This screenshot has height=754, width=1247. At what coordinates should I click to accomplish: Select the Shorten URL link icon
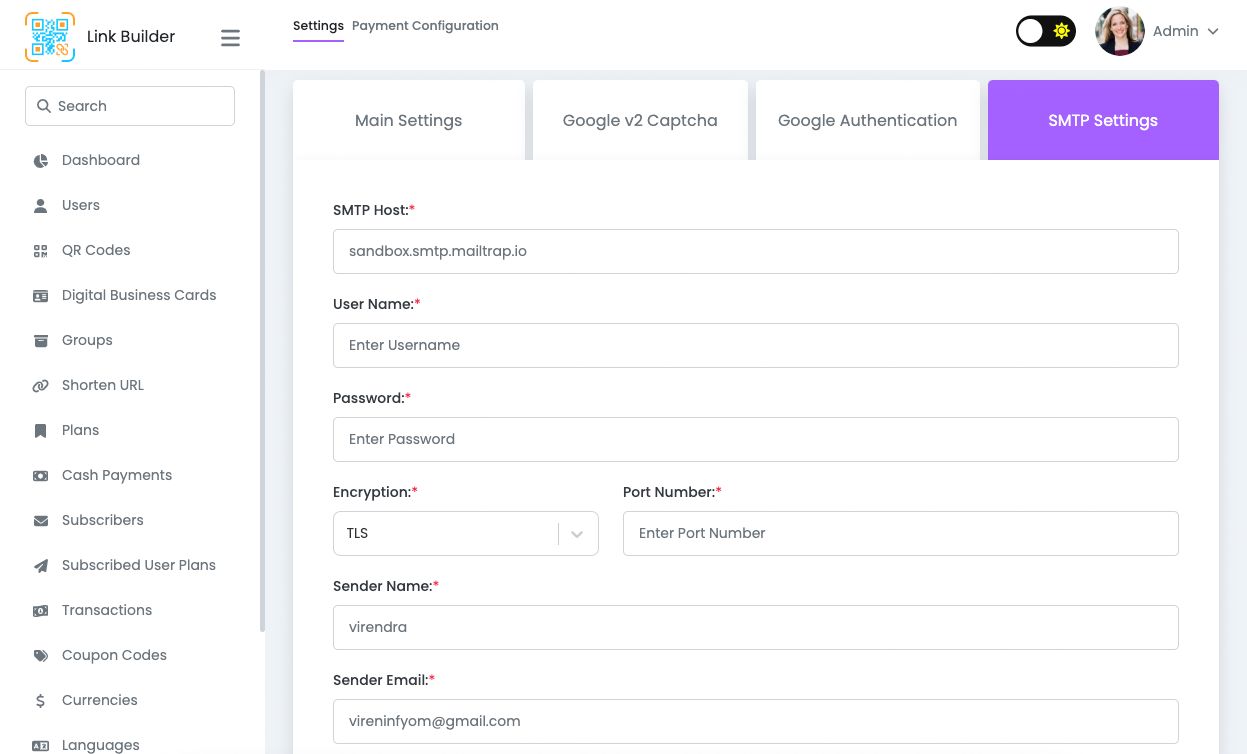pos(41,386)
